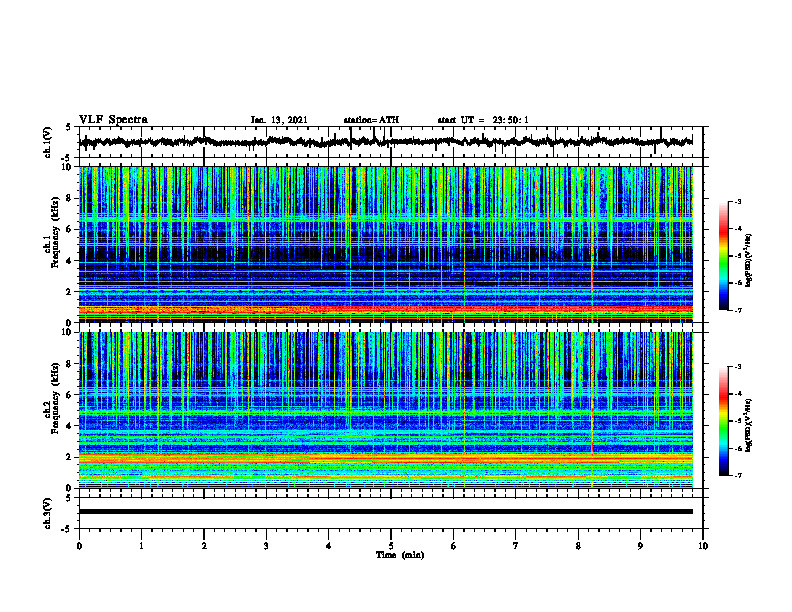This screenshot has width=792, height=612.
Task: Click the ch.2 spectrogram panel
Action: coord(385,410)
